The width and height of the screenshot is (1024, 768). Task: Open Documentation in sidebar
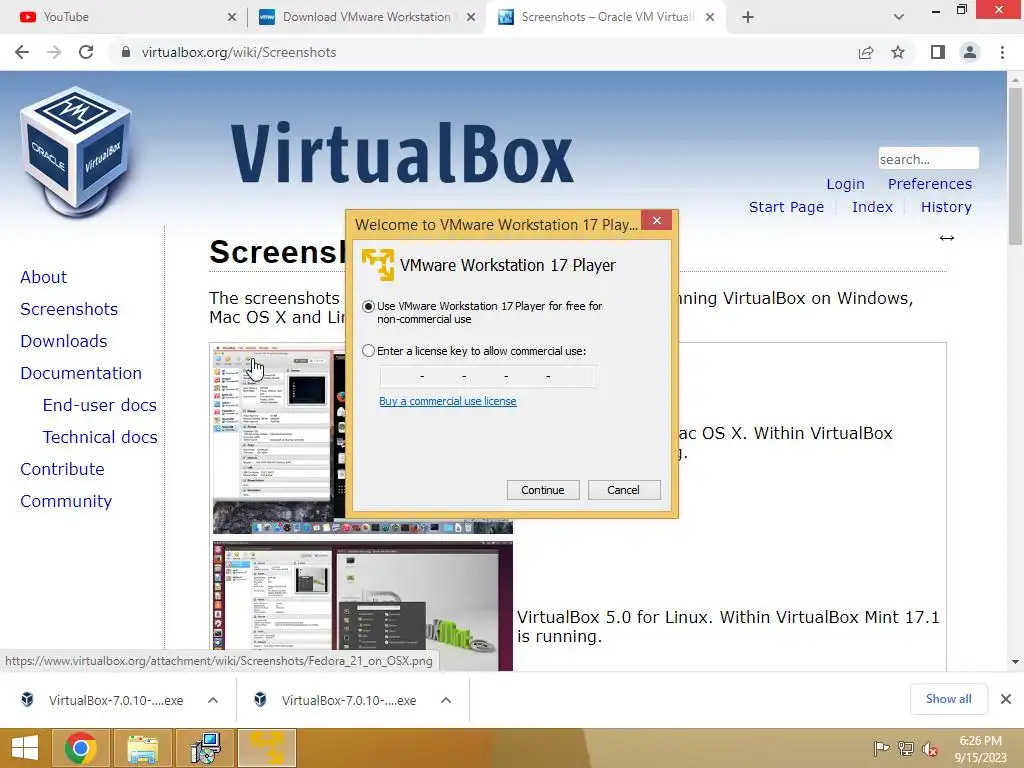[81, 373]
